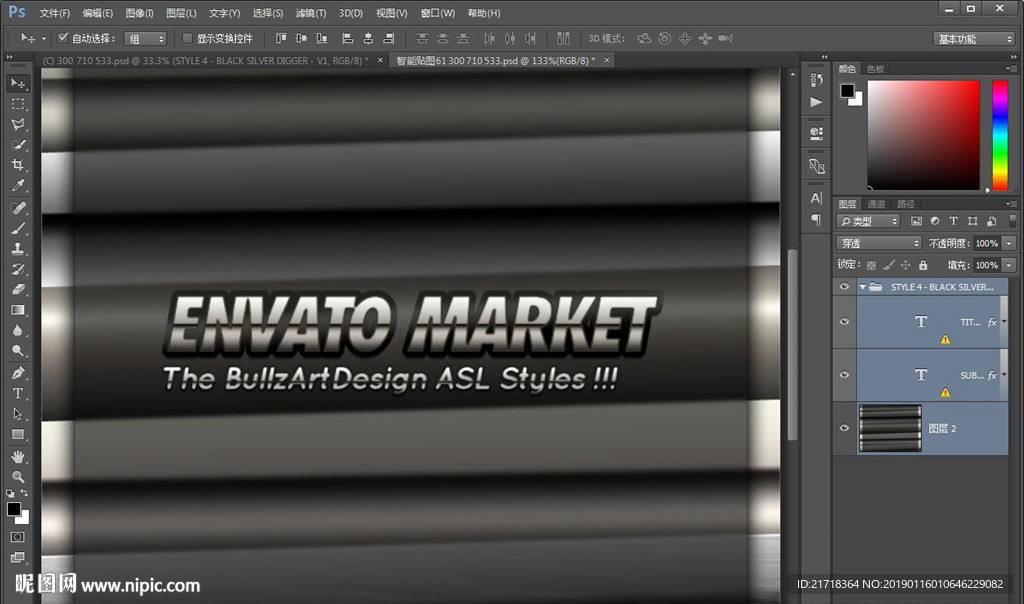Switch to the 通道 (Channels) tab

[x=876, y=204]
